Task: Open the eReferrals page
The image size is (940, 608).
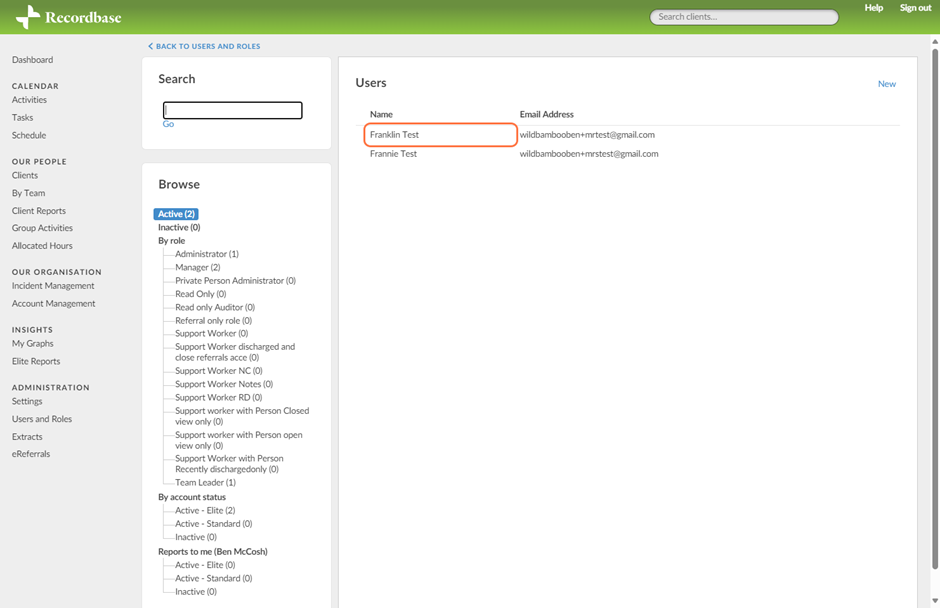Action: point(32,453)
